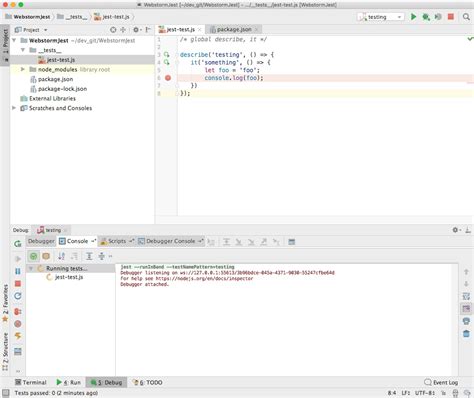Pause program in the Debug side toolbar
This screenshot has width=474, height=398.
pyautogui.click(x=18, y=271)
